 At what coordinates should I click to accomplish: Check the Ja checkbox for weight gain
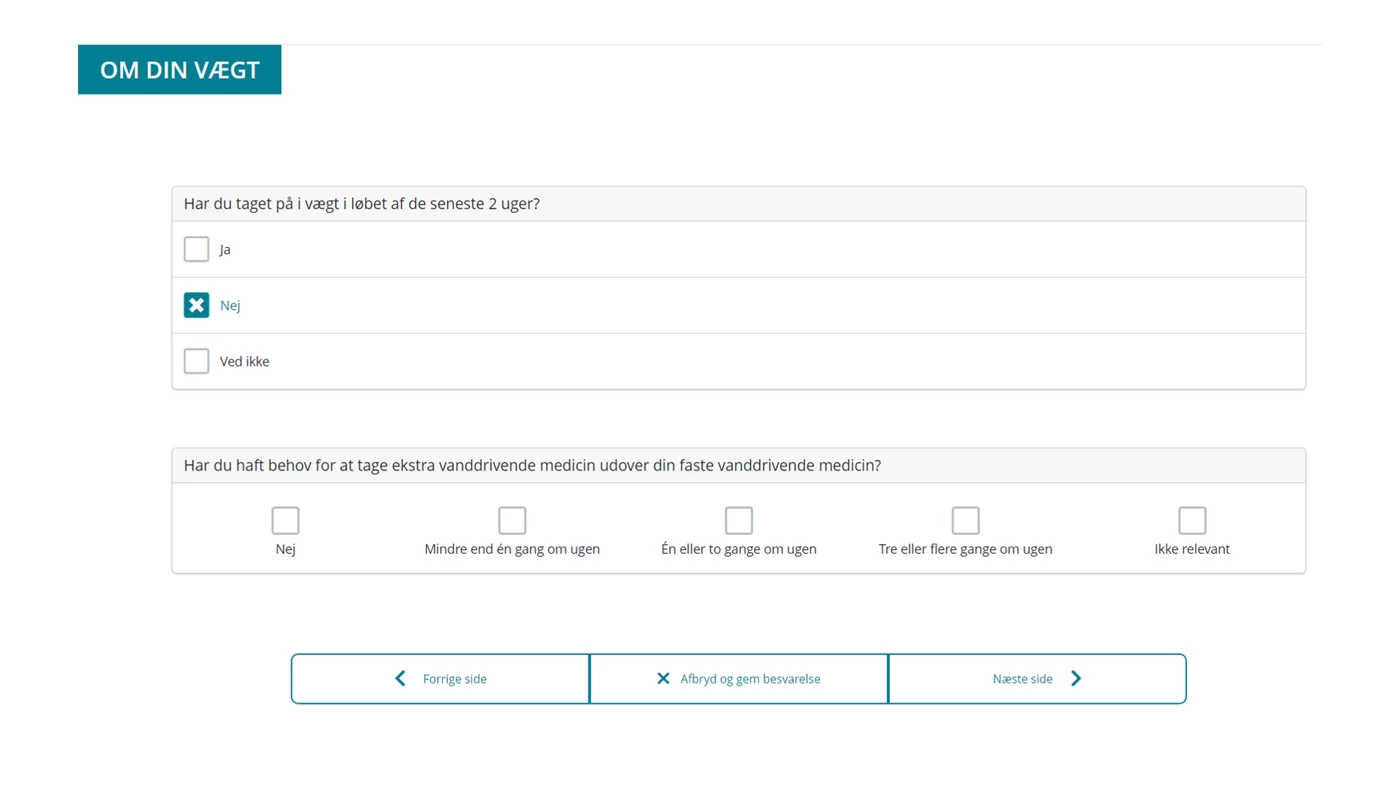pos(196,249)
